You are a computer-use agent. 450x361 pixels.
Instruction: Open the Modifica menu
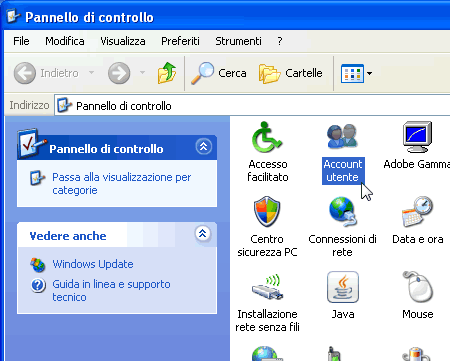65,41
